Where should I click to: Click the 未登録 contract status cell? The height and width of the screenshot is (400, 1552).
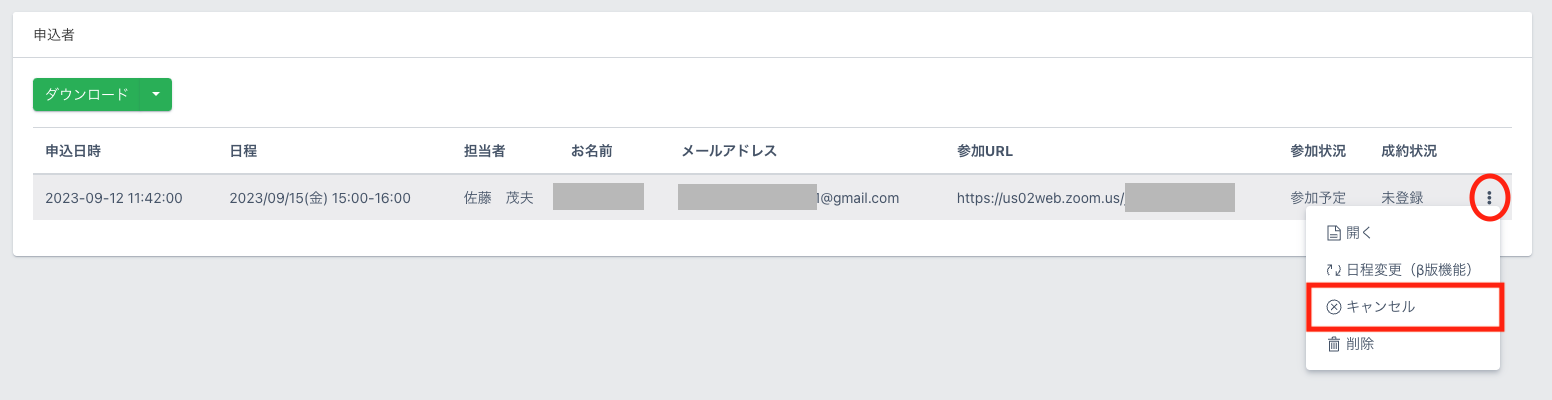click(1402, 198)
